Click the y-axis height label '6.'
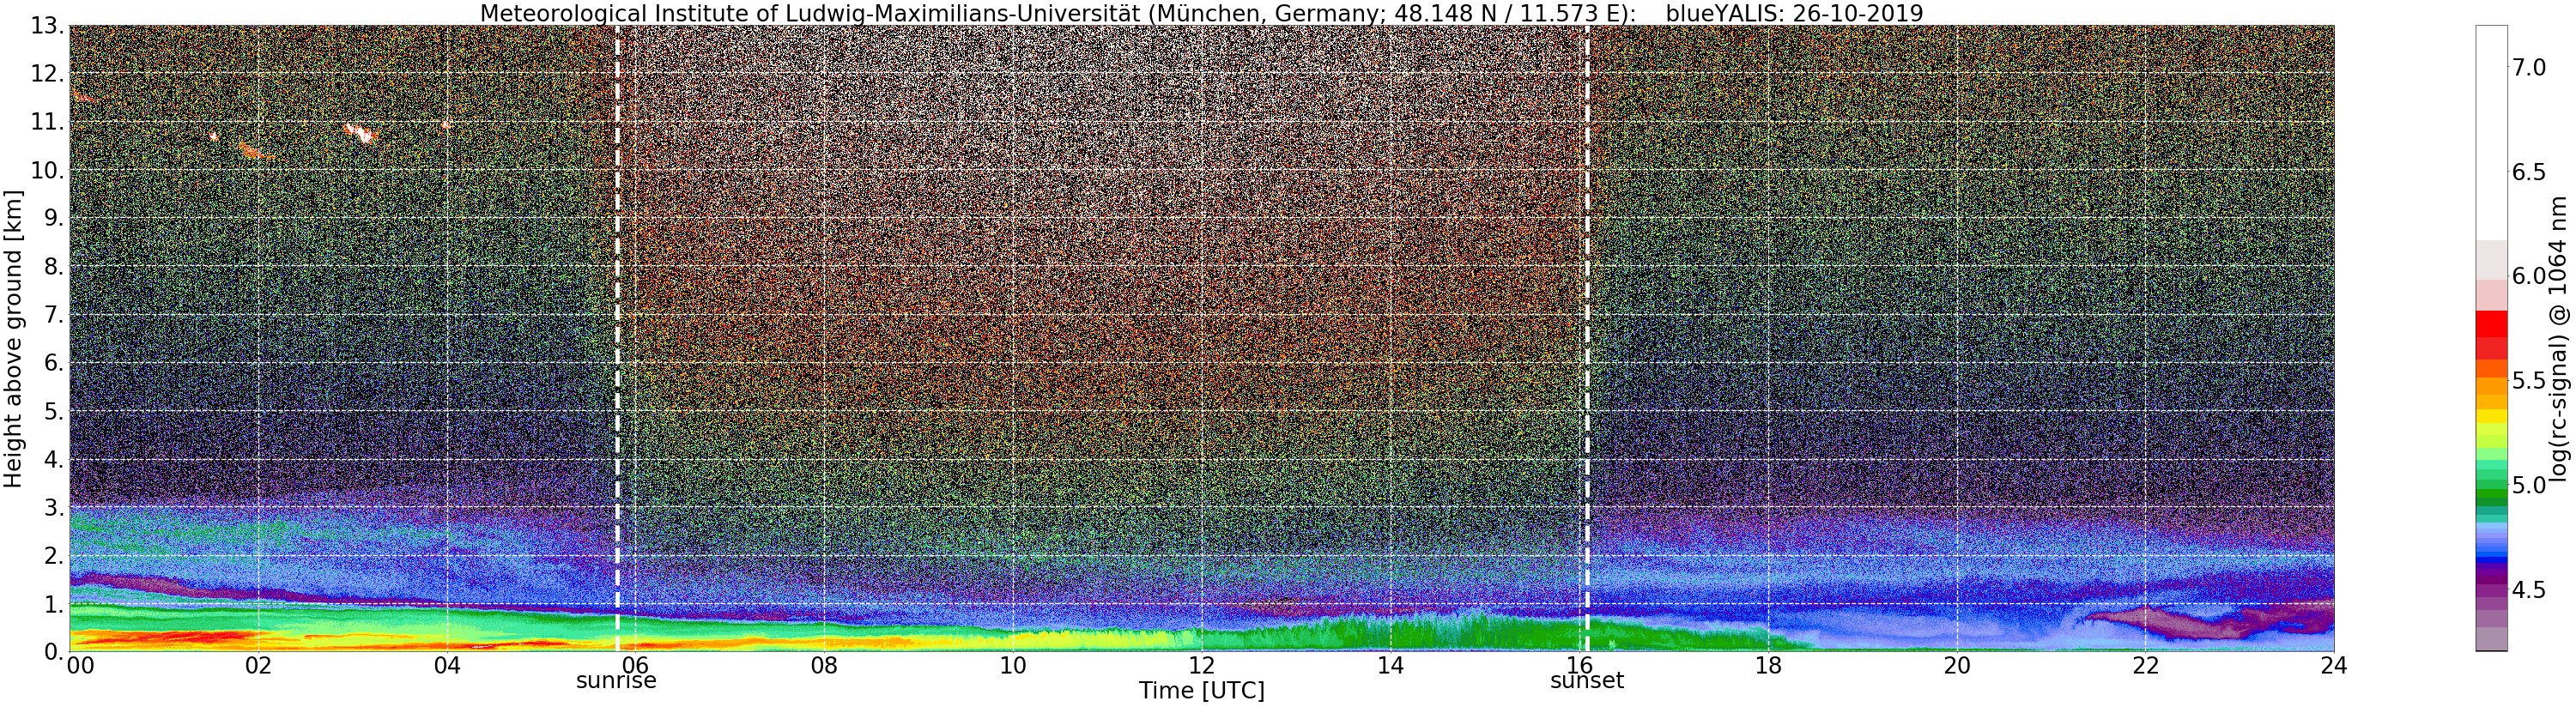Viewport: 2576px width, 707px height. point(54,363)
